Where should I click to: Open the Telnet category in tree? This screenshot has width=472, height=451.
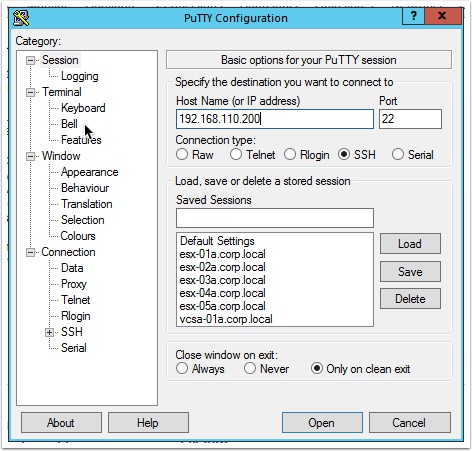pos(76,300)
